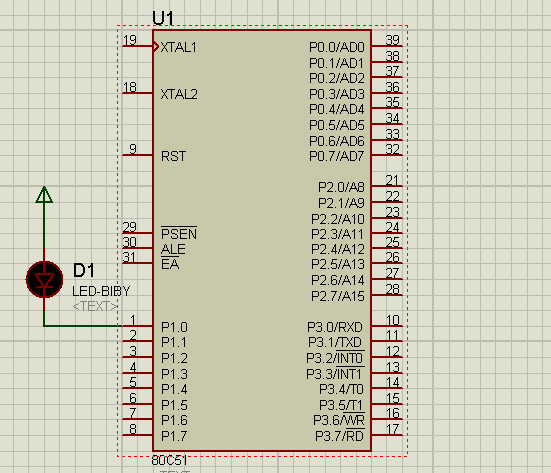Click the P1.1 pin label
The height and width of the screenshot is (473, 551).
point(174,342)
